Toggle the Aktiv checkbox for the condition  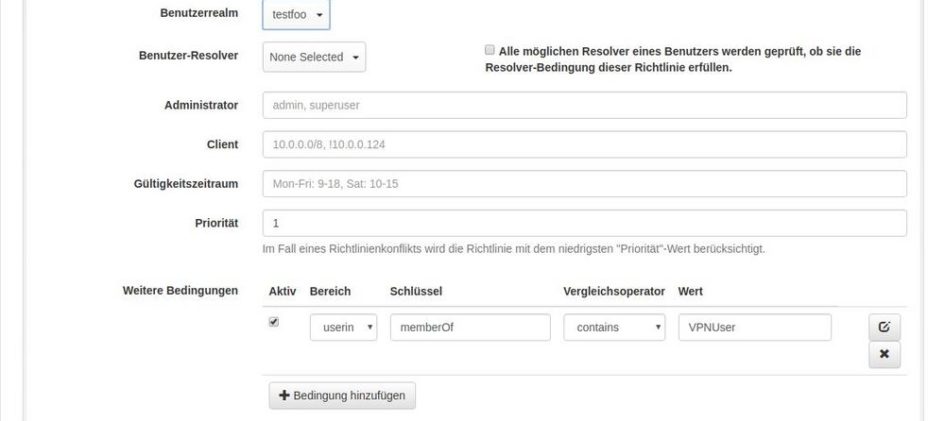[x=275, y=322]
